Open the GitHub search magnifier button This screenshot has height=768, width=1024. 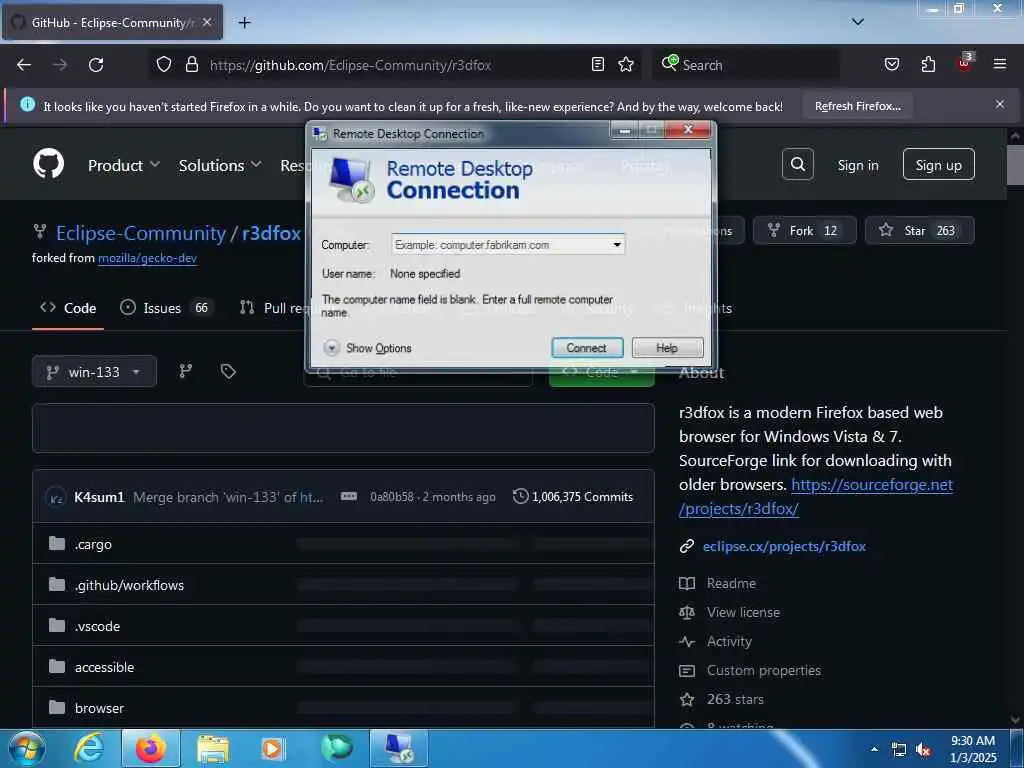[x=797, y=164]
